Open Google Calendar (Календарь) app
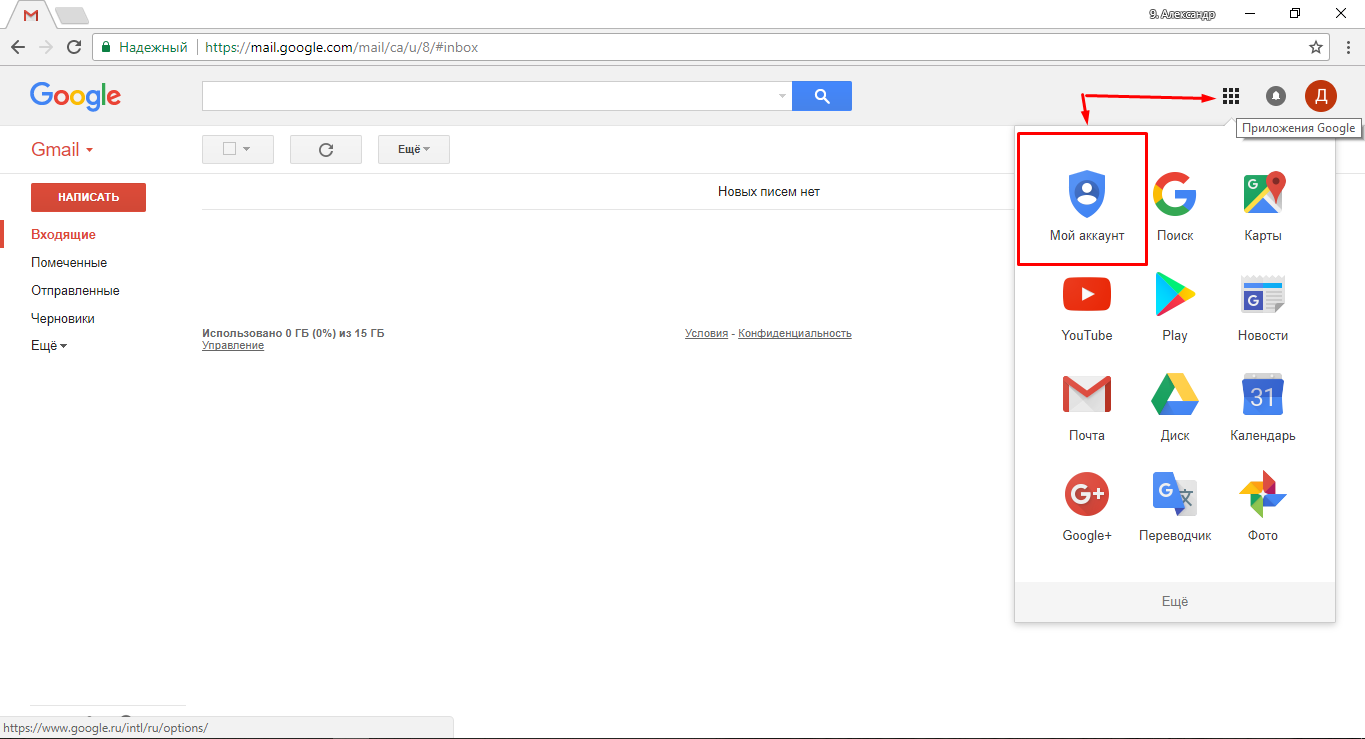Image resolution: width=1365 pixels, height=739 pixels. (x=1263, y=405)
